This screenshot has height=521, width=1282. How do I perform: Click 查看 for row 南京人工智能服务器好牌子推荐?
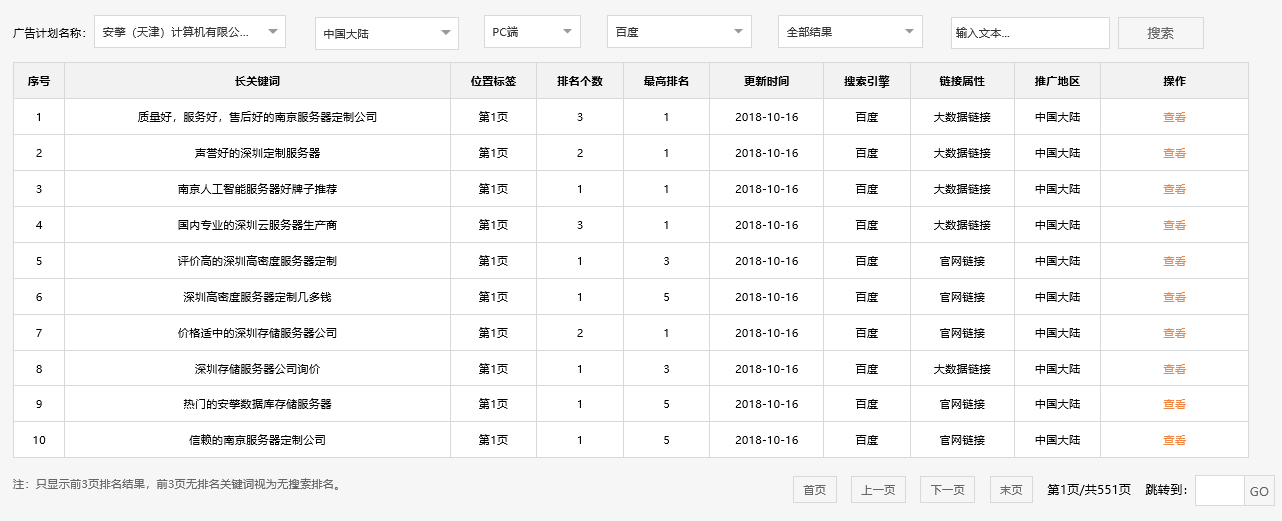1174,189
